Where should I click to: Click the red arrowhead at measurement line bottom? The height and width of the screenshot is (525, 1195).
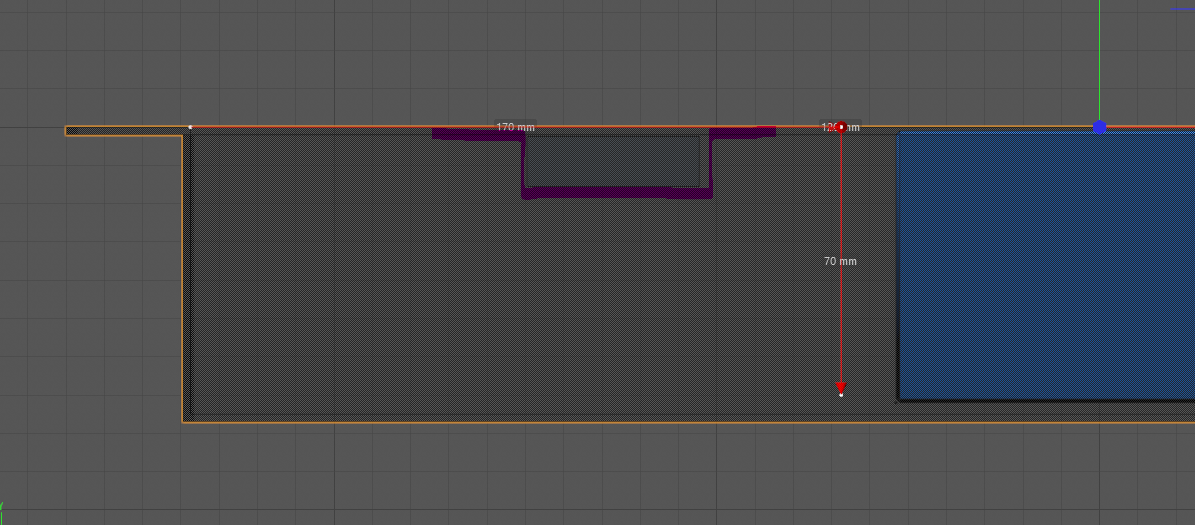click(841, 387)
